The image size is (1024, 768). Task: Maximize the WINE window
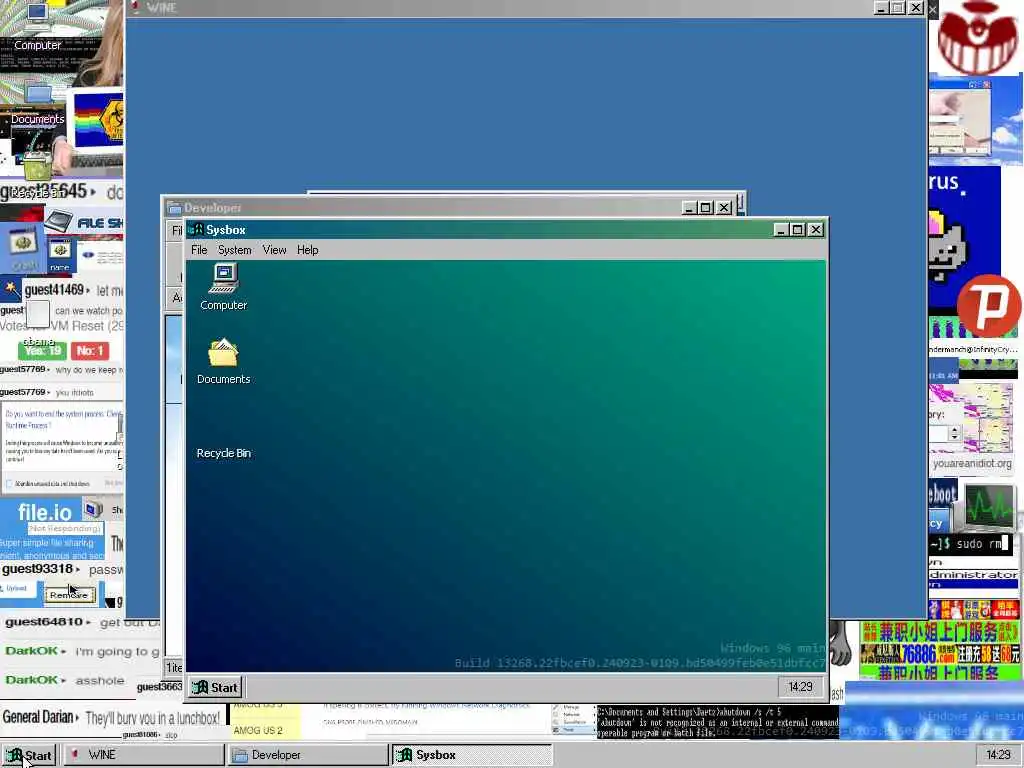tap(899, 8)
